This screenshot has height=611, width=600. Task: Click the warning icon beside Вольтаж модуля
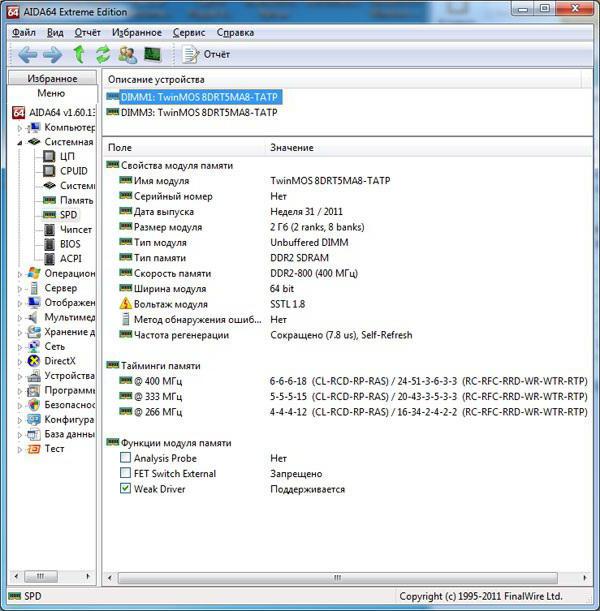point(125,304)
